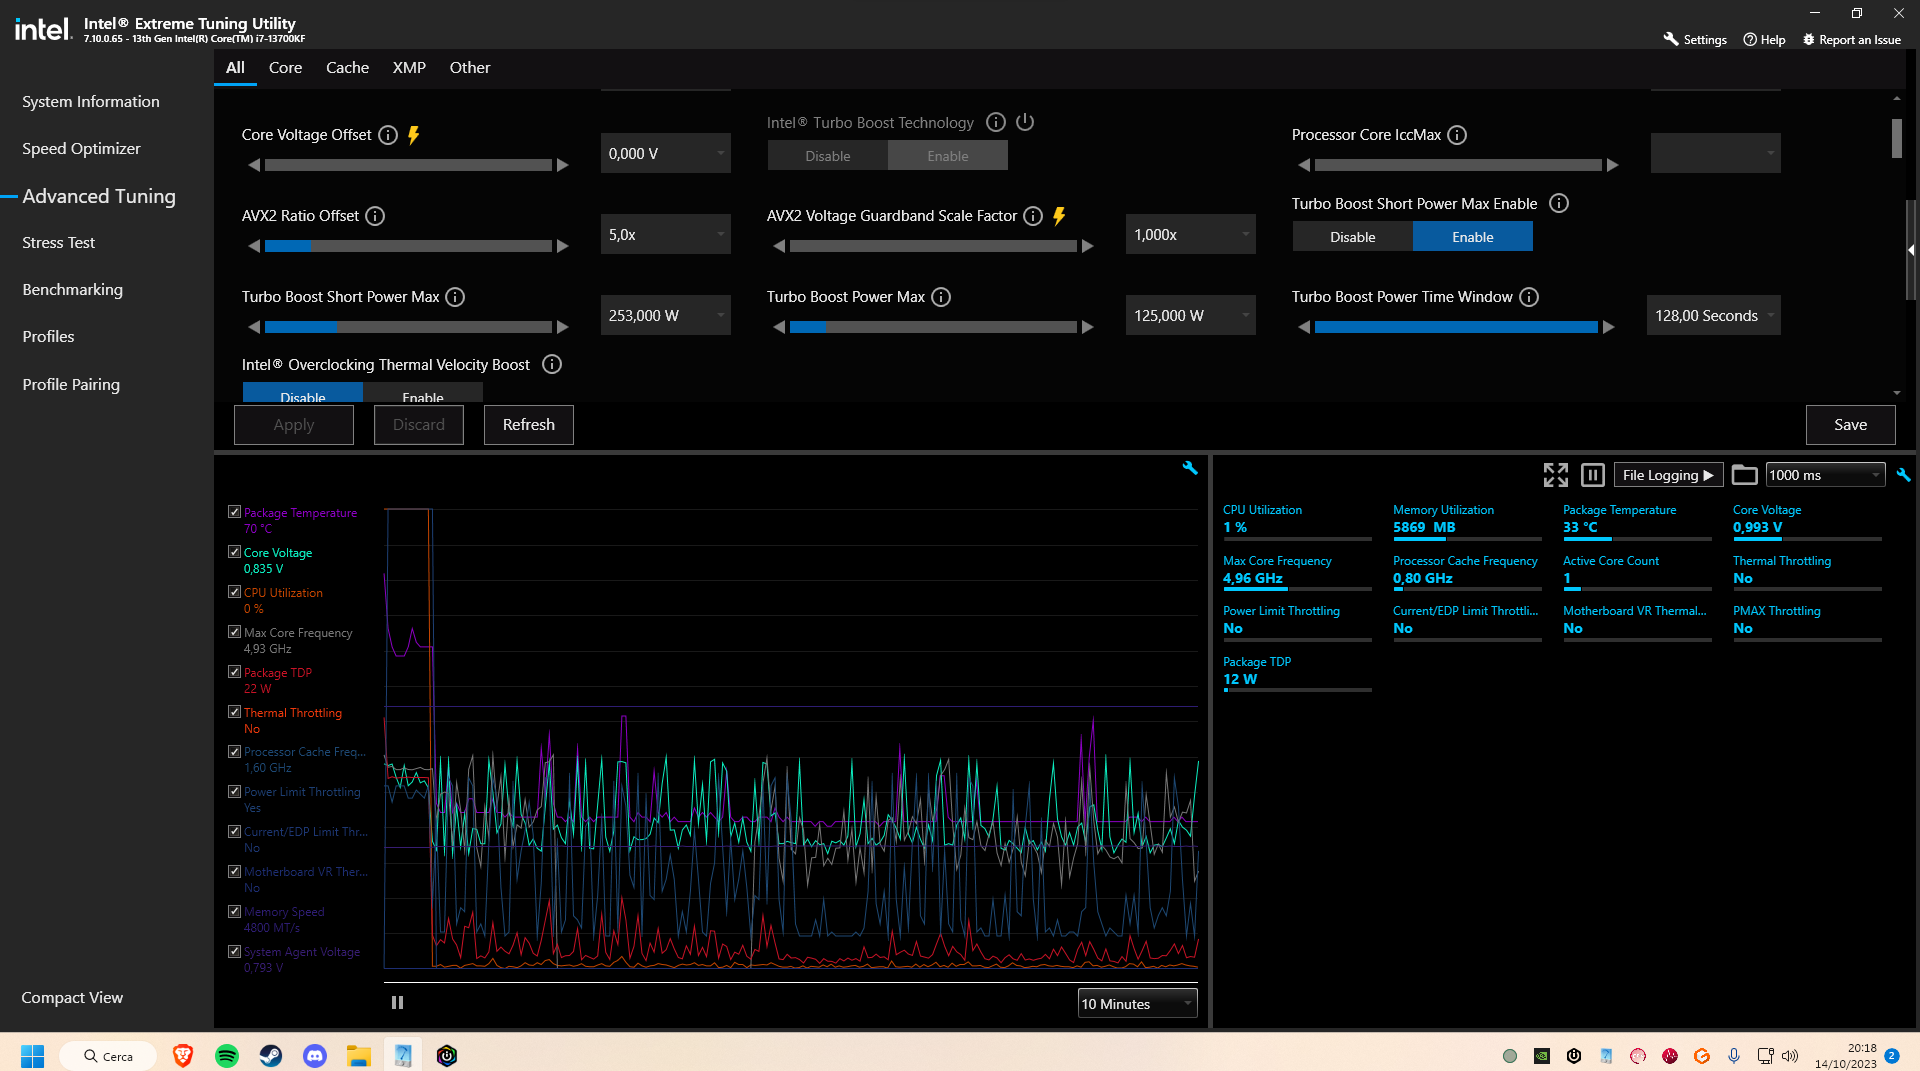The width and height of the screenshot is (1920, 1071).
Task: Expand the monitoring panel to full screen
Action: pyautogui.click(x=1555, y=475)
